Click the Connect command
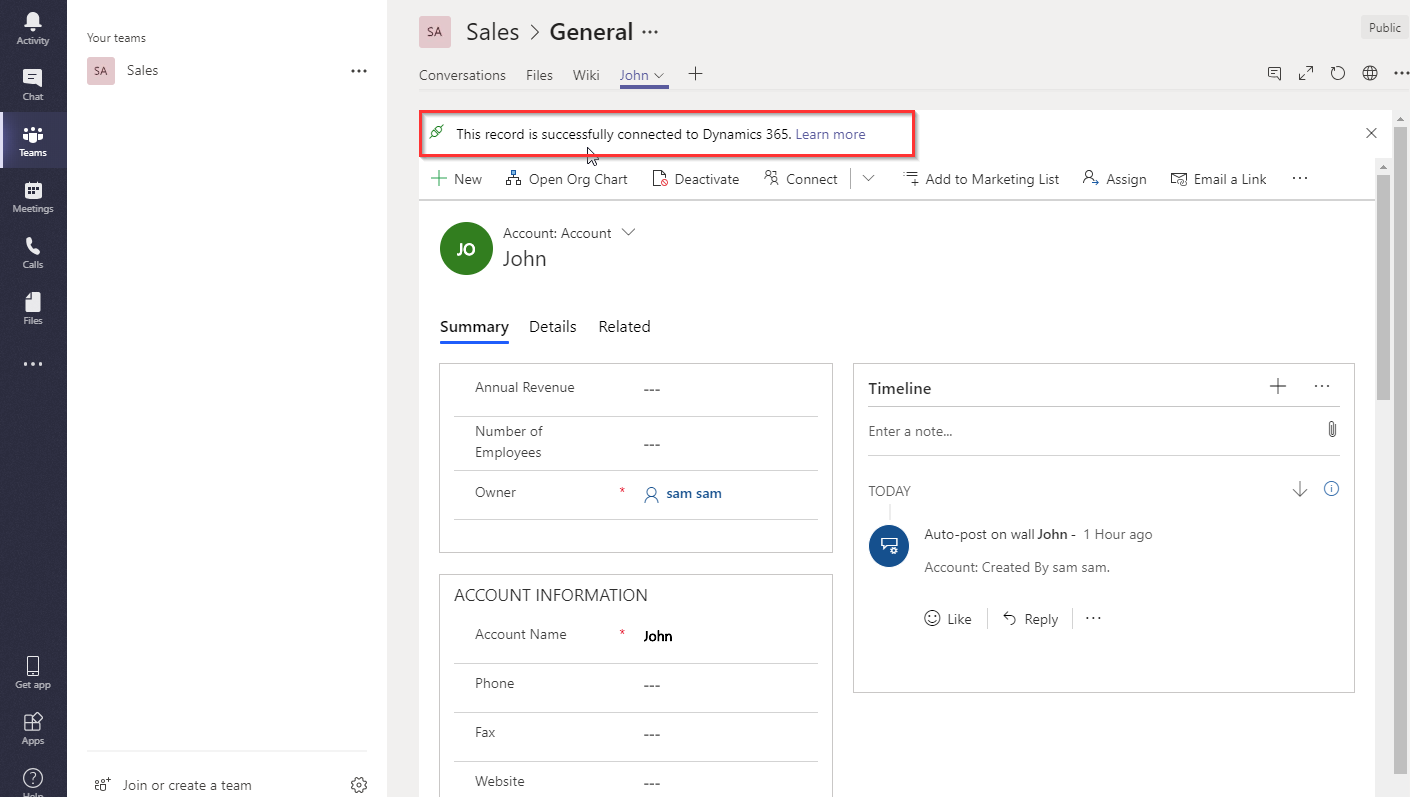 pos(801,179)
